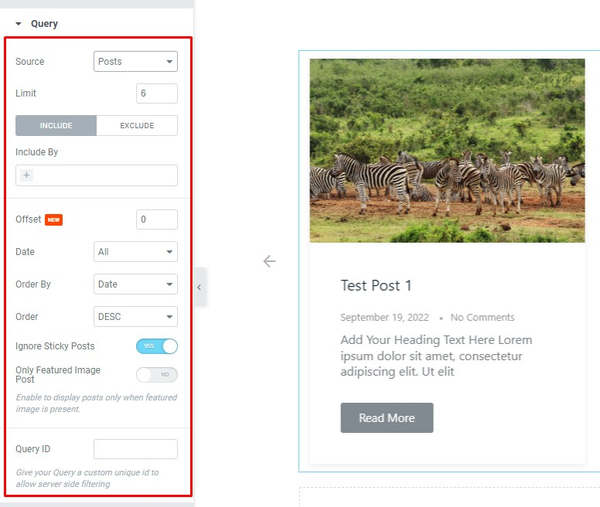This screenshot has height=507, width=600.
Task: Click the Read More button
Action: pos(387,418)
